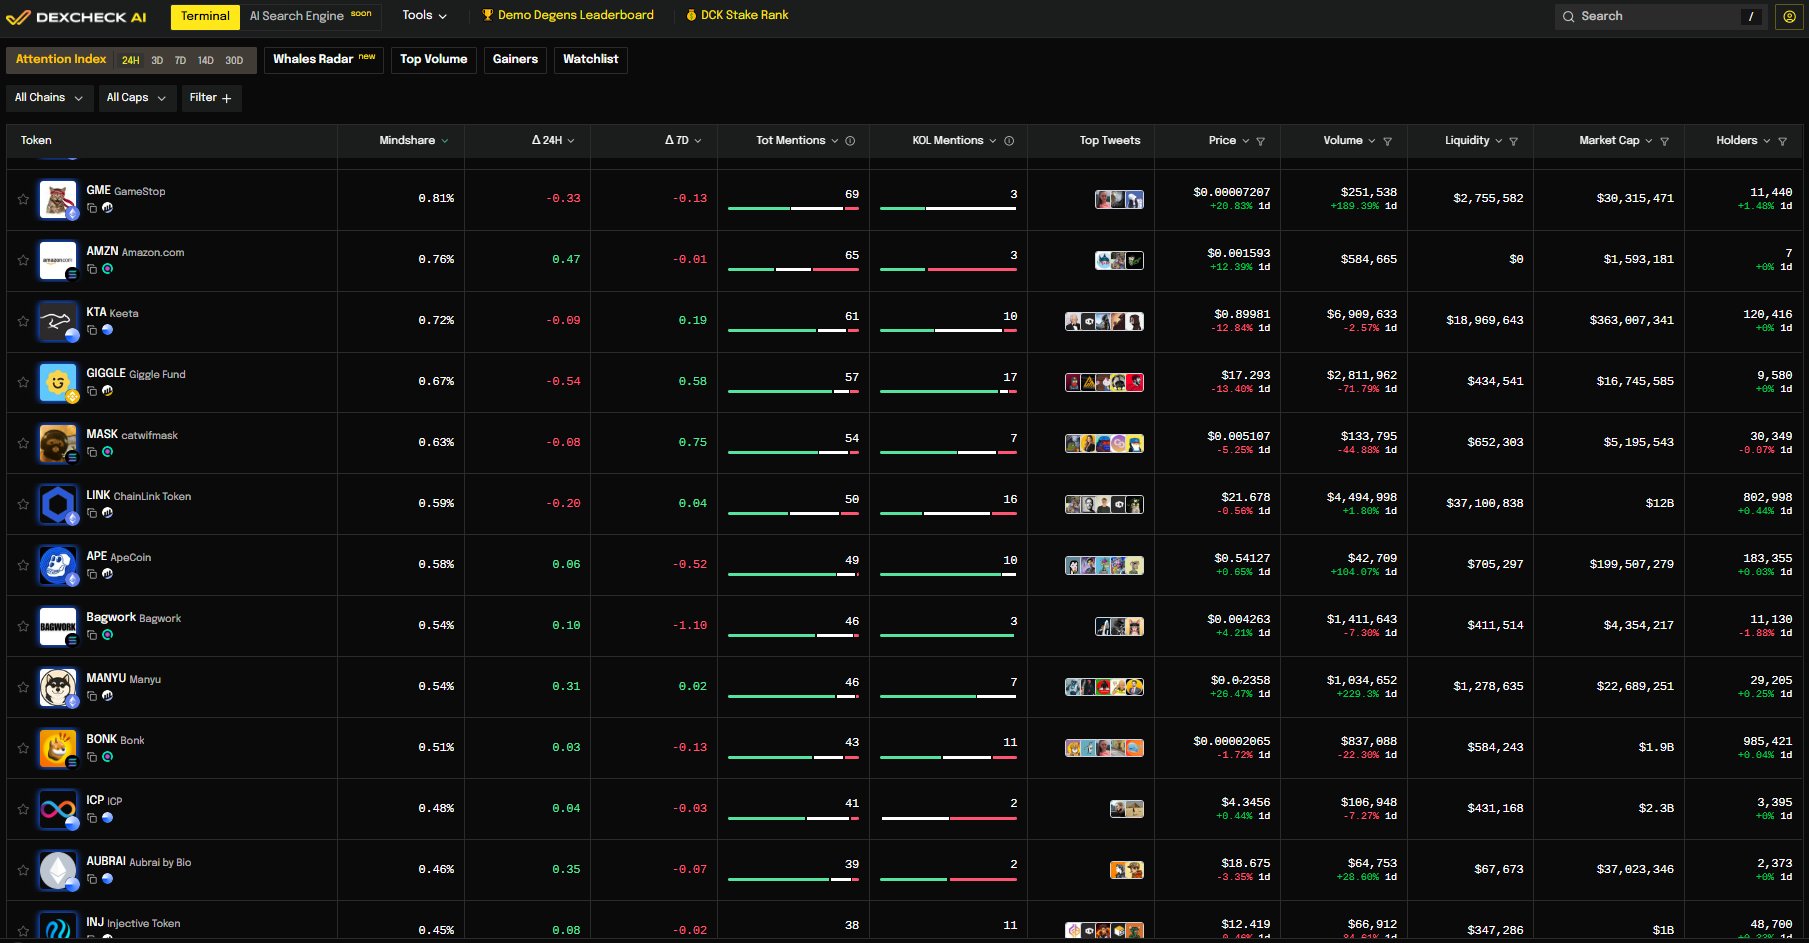
Task: Open the user profile icon
Action: click(x=1789, y=17)
